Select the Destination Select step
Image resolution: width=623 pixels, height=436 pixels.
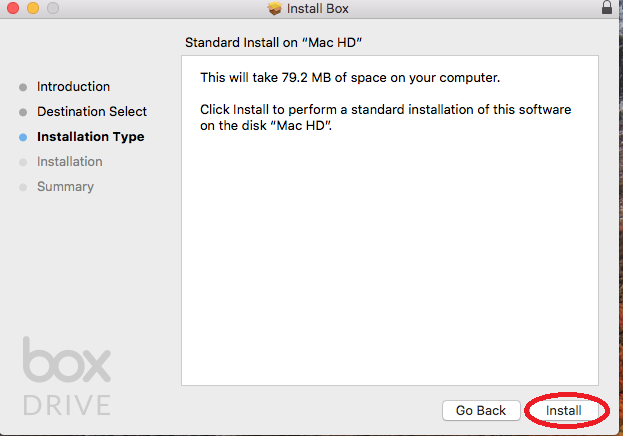tap(92, 112)
